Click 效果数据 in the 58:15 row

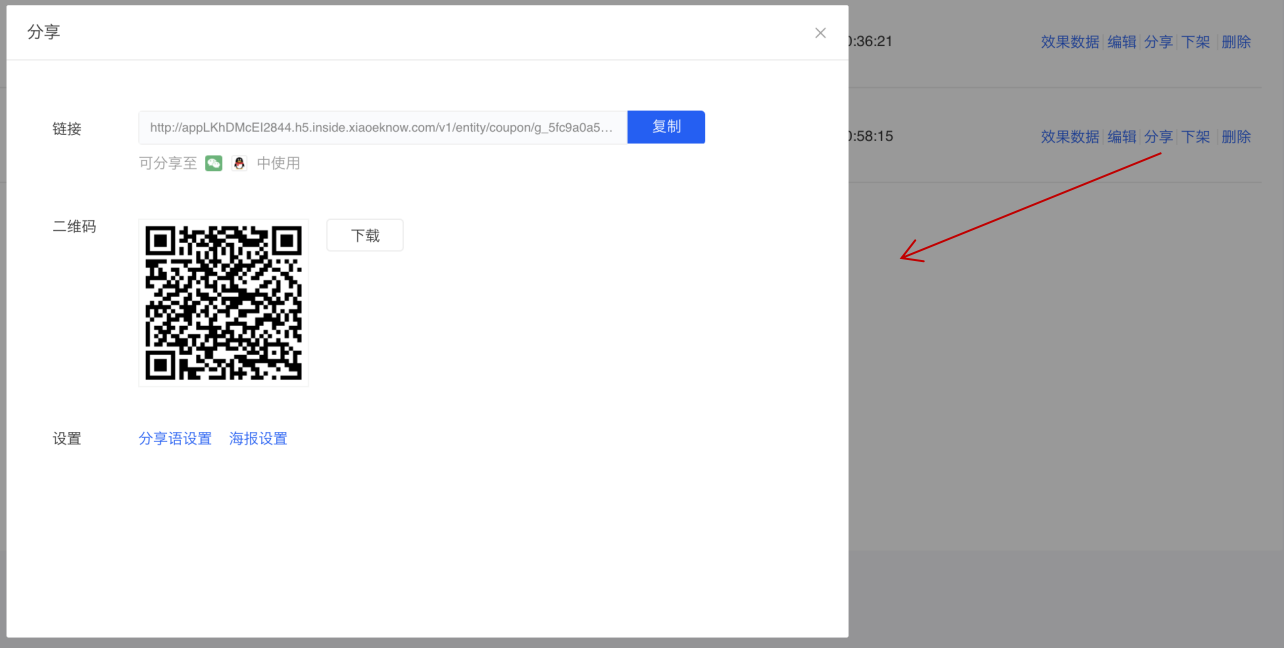(x=1070, y=137)
